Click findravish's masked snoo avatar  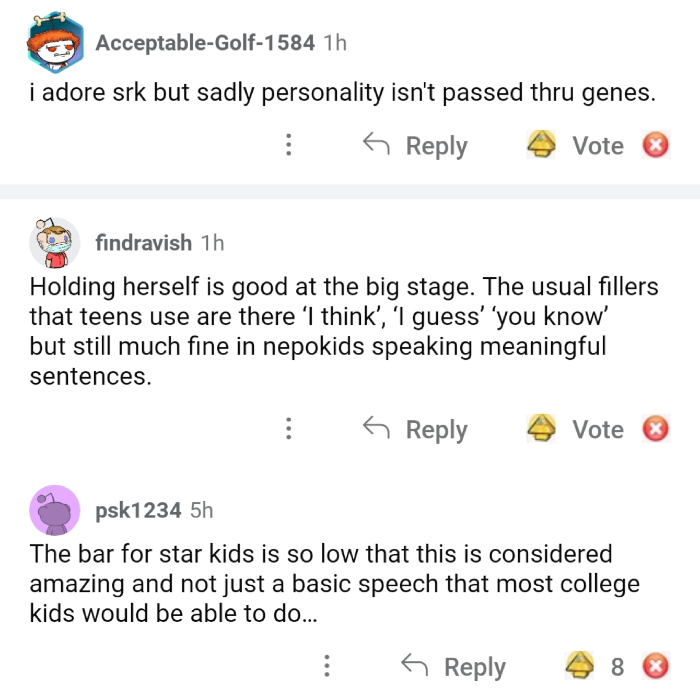coord(54,243)
